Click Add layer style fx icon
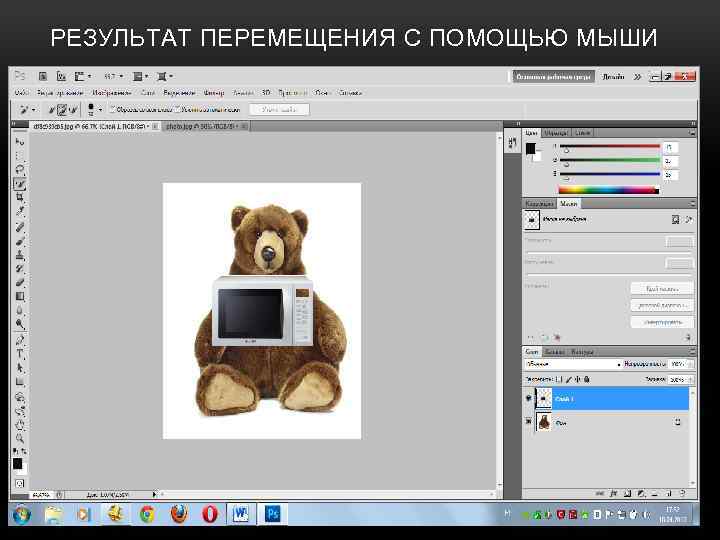This screenshot has height=540, width=720. tap(613, 494)
